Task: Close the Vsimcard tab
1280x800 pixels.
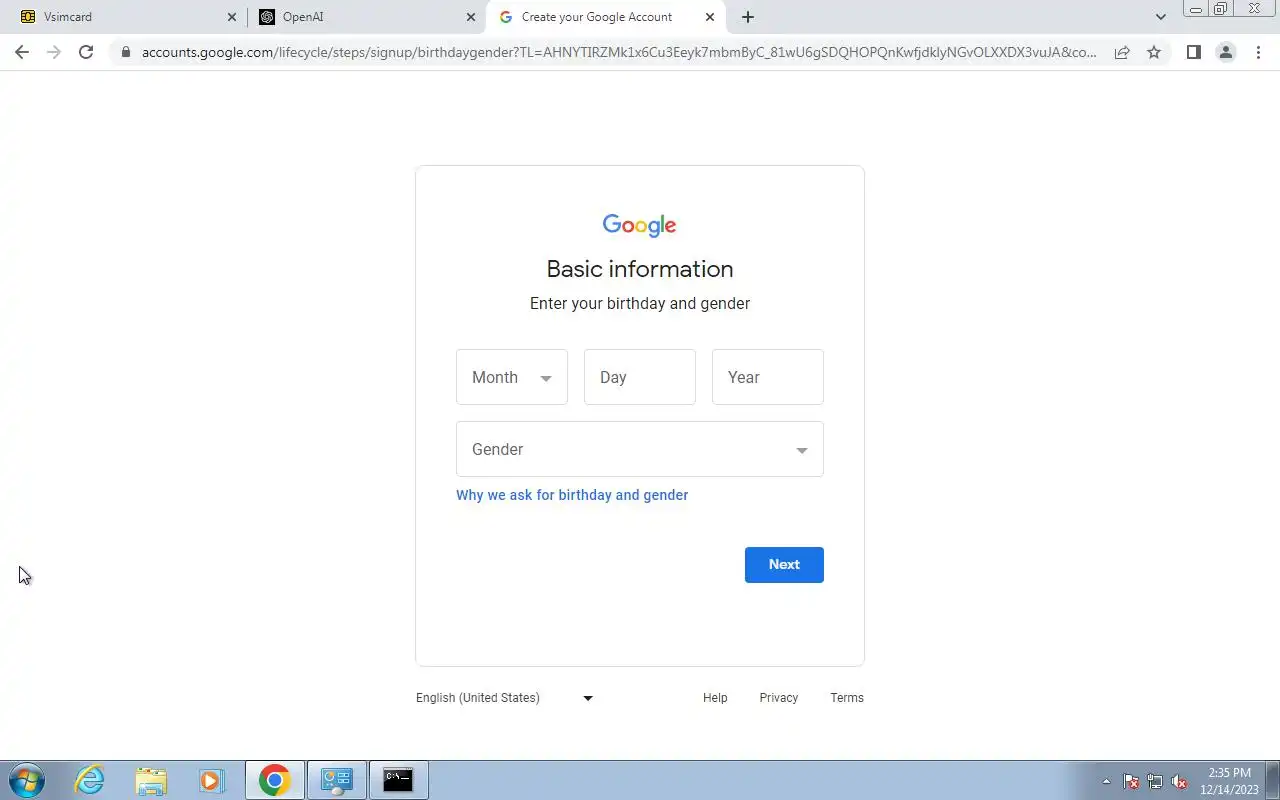Action: tap(232, 17)
